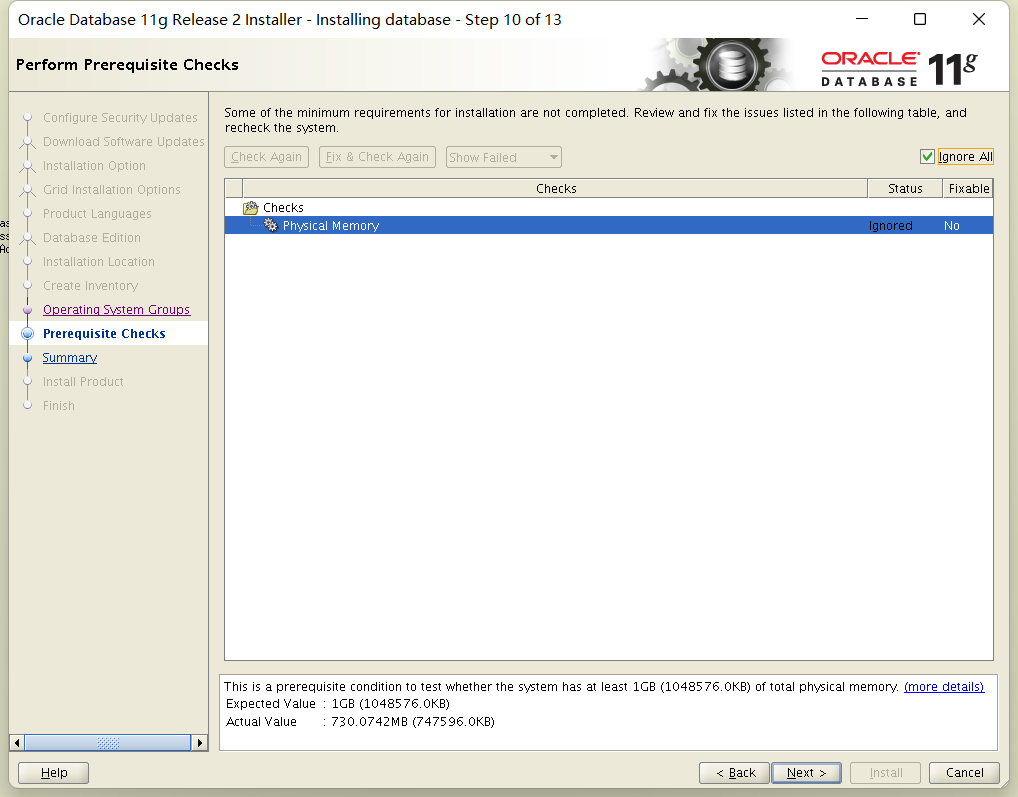Viewport: 1018px width, 797px height.
Task: Maximize the installer window
Action: [x=920, y=19]
